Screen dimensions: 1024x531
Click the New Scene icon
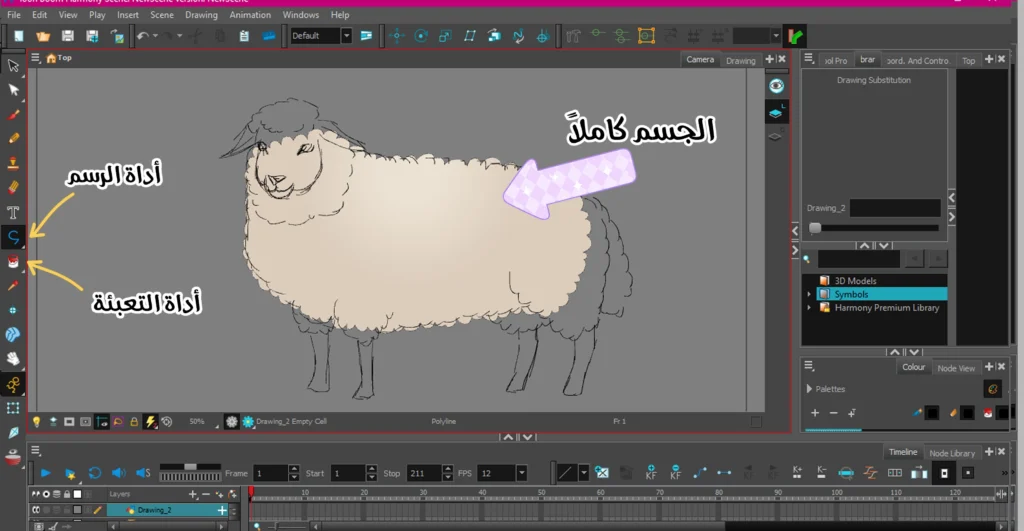[19, 36]
